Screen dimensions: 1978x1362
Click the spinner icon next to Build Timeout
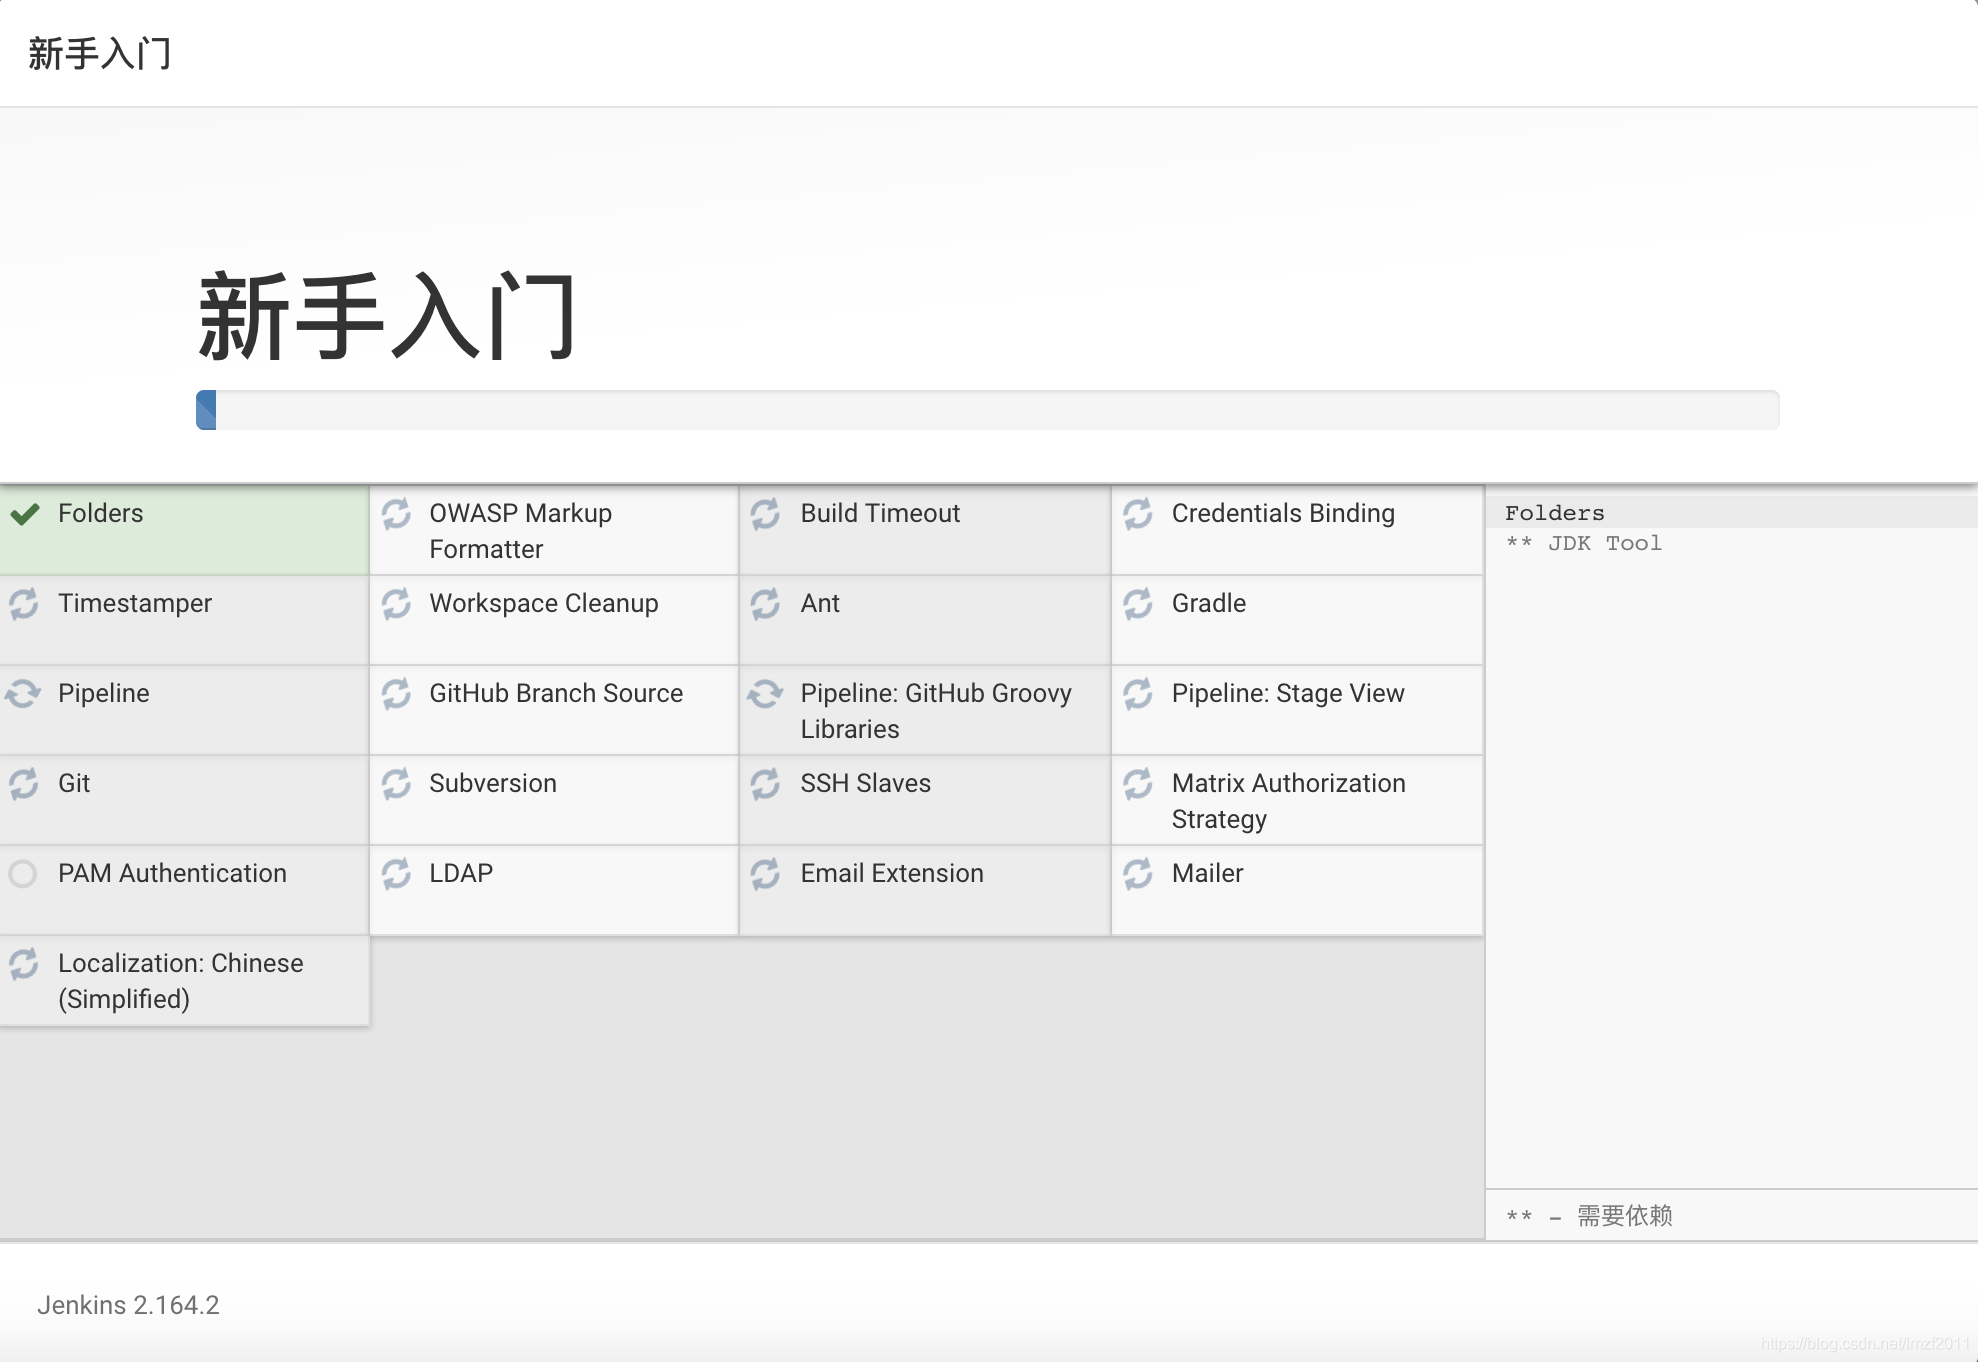pyautogui.click(x=766, y=514)
